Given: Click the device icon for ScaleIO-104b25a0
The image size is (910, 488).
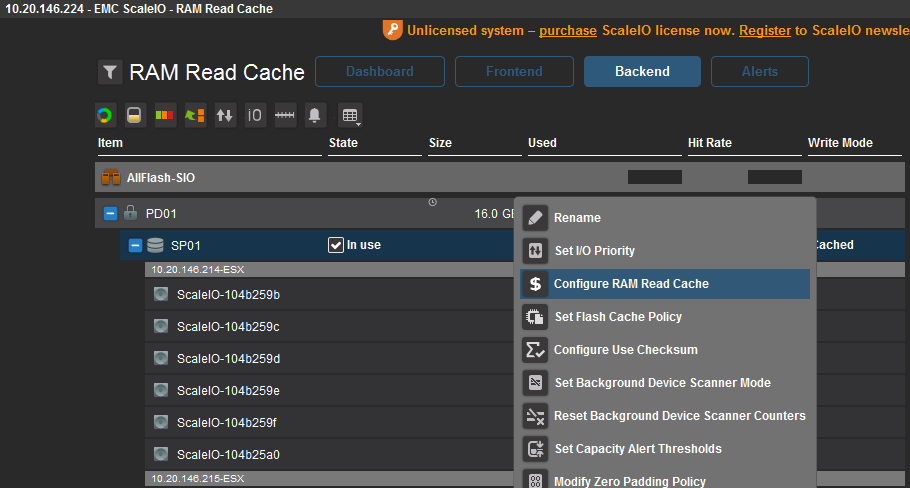Looking at the screenshot, I should (x=161, y=454).
